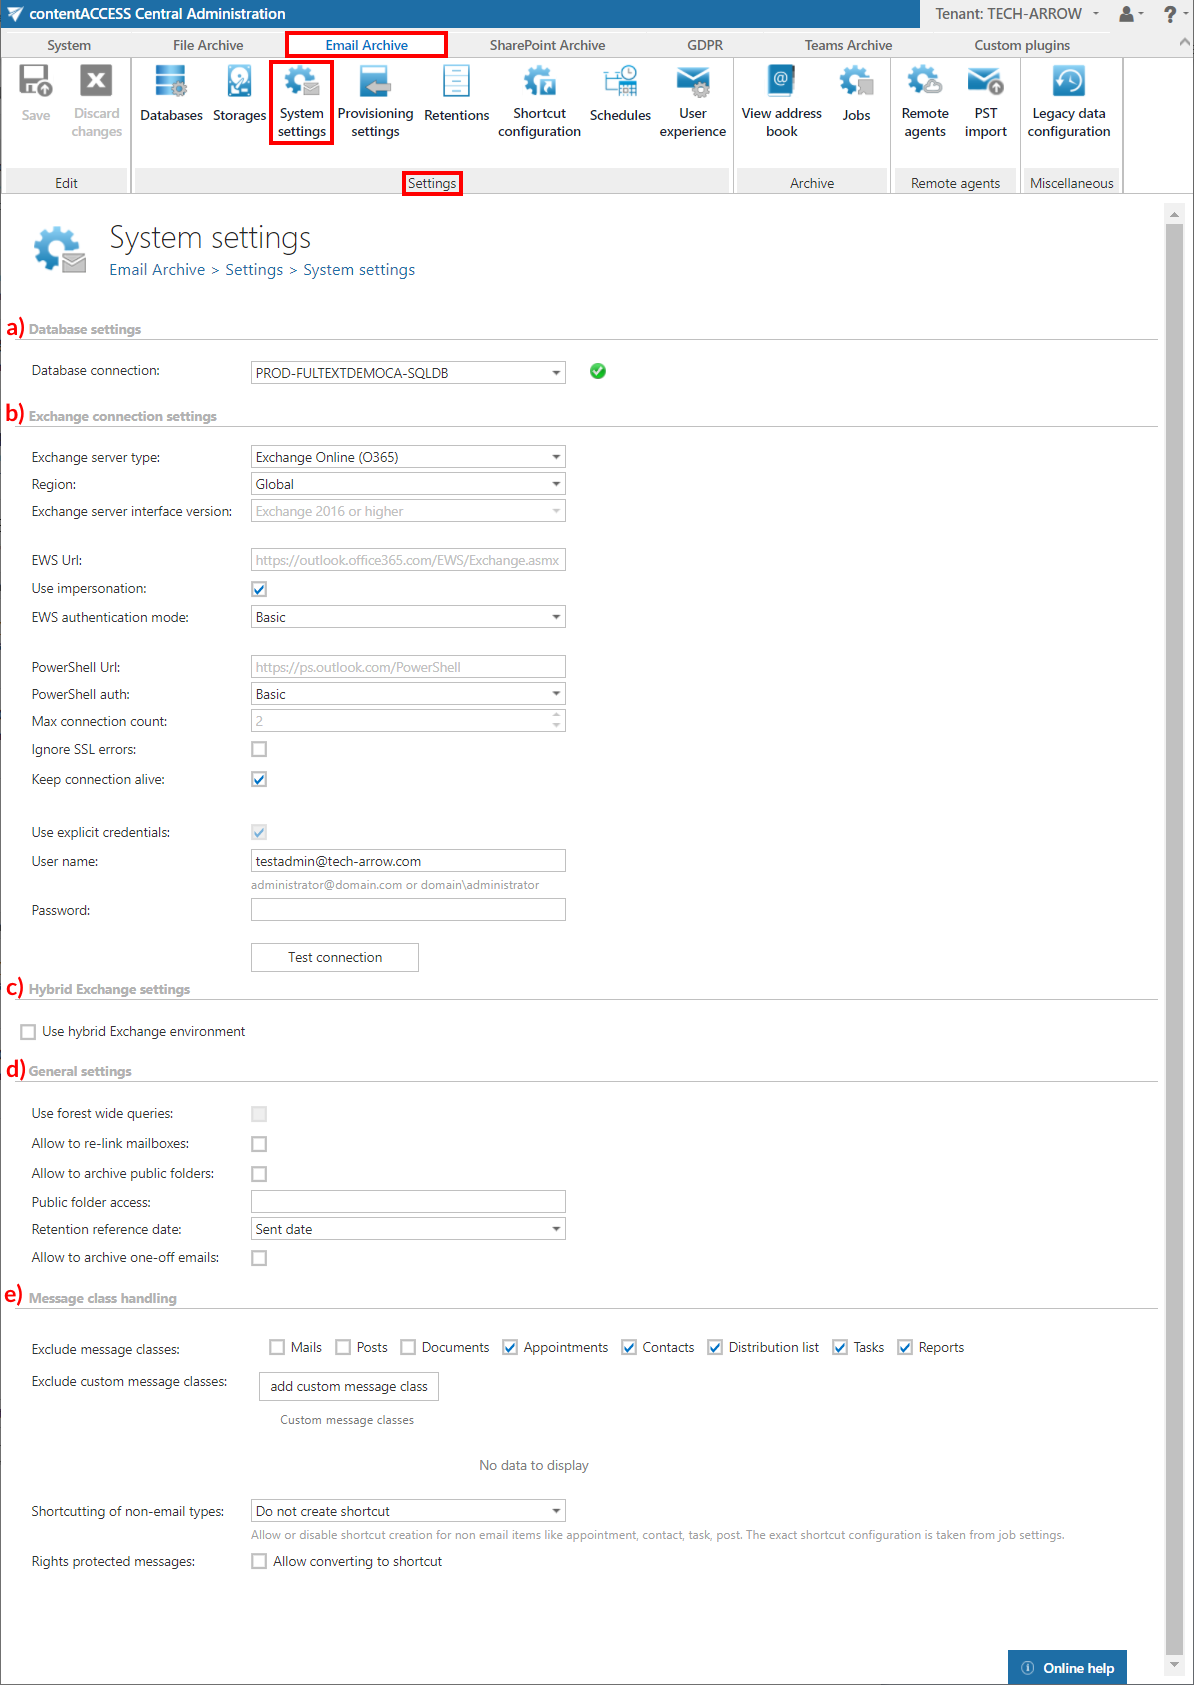Uncheck the Appointments message class
Viewport: 1194px width, 1685px height.
tap(510, 1348)
